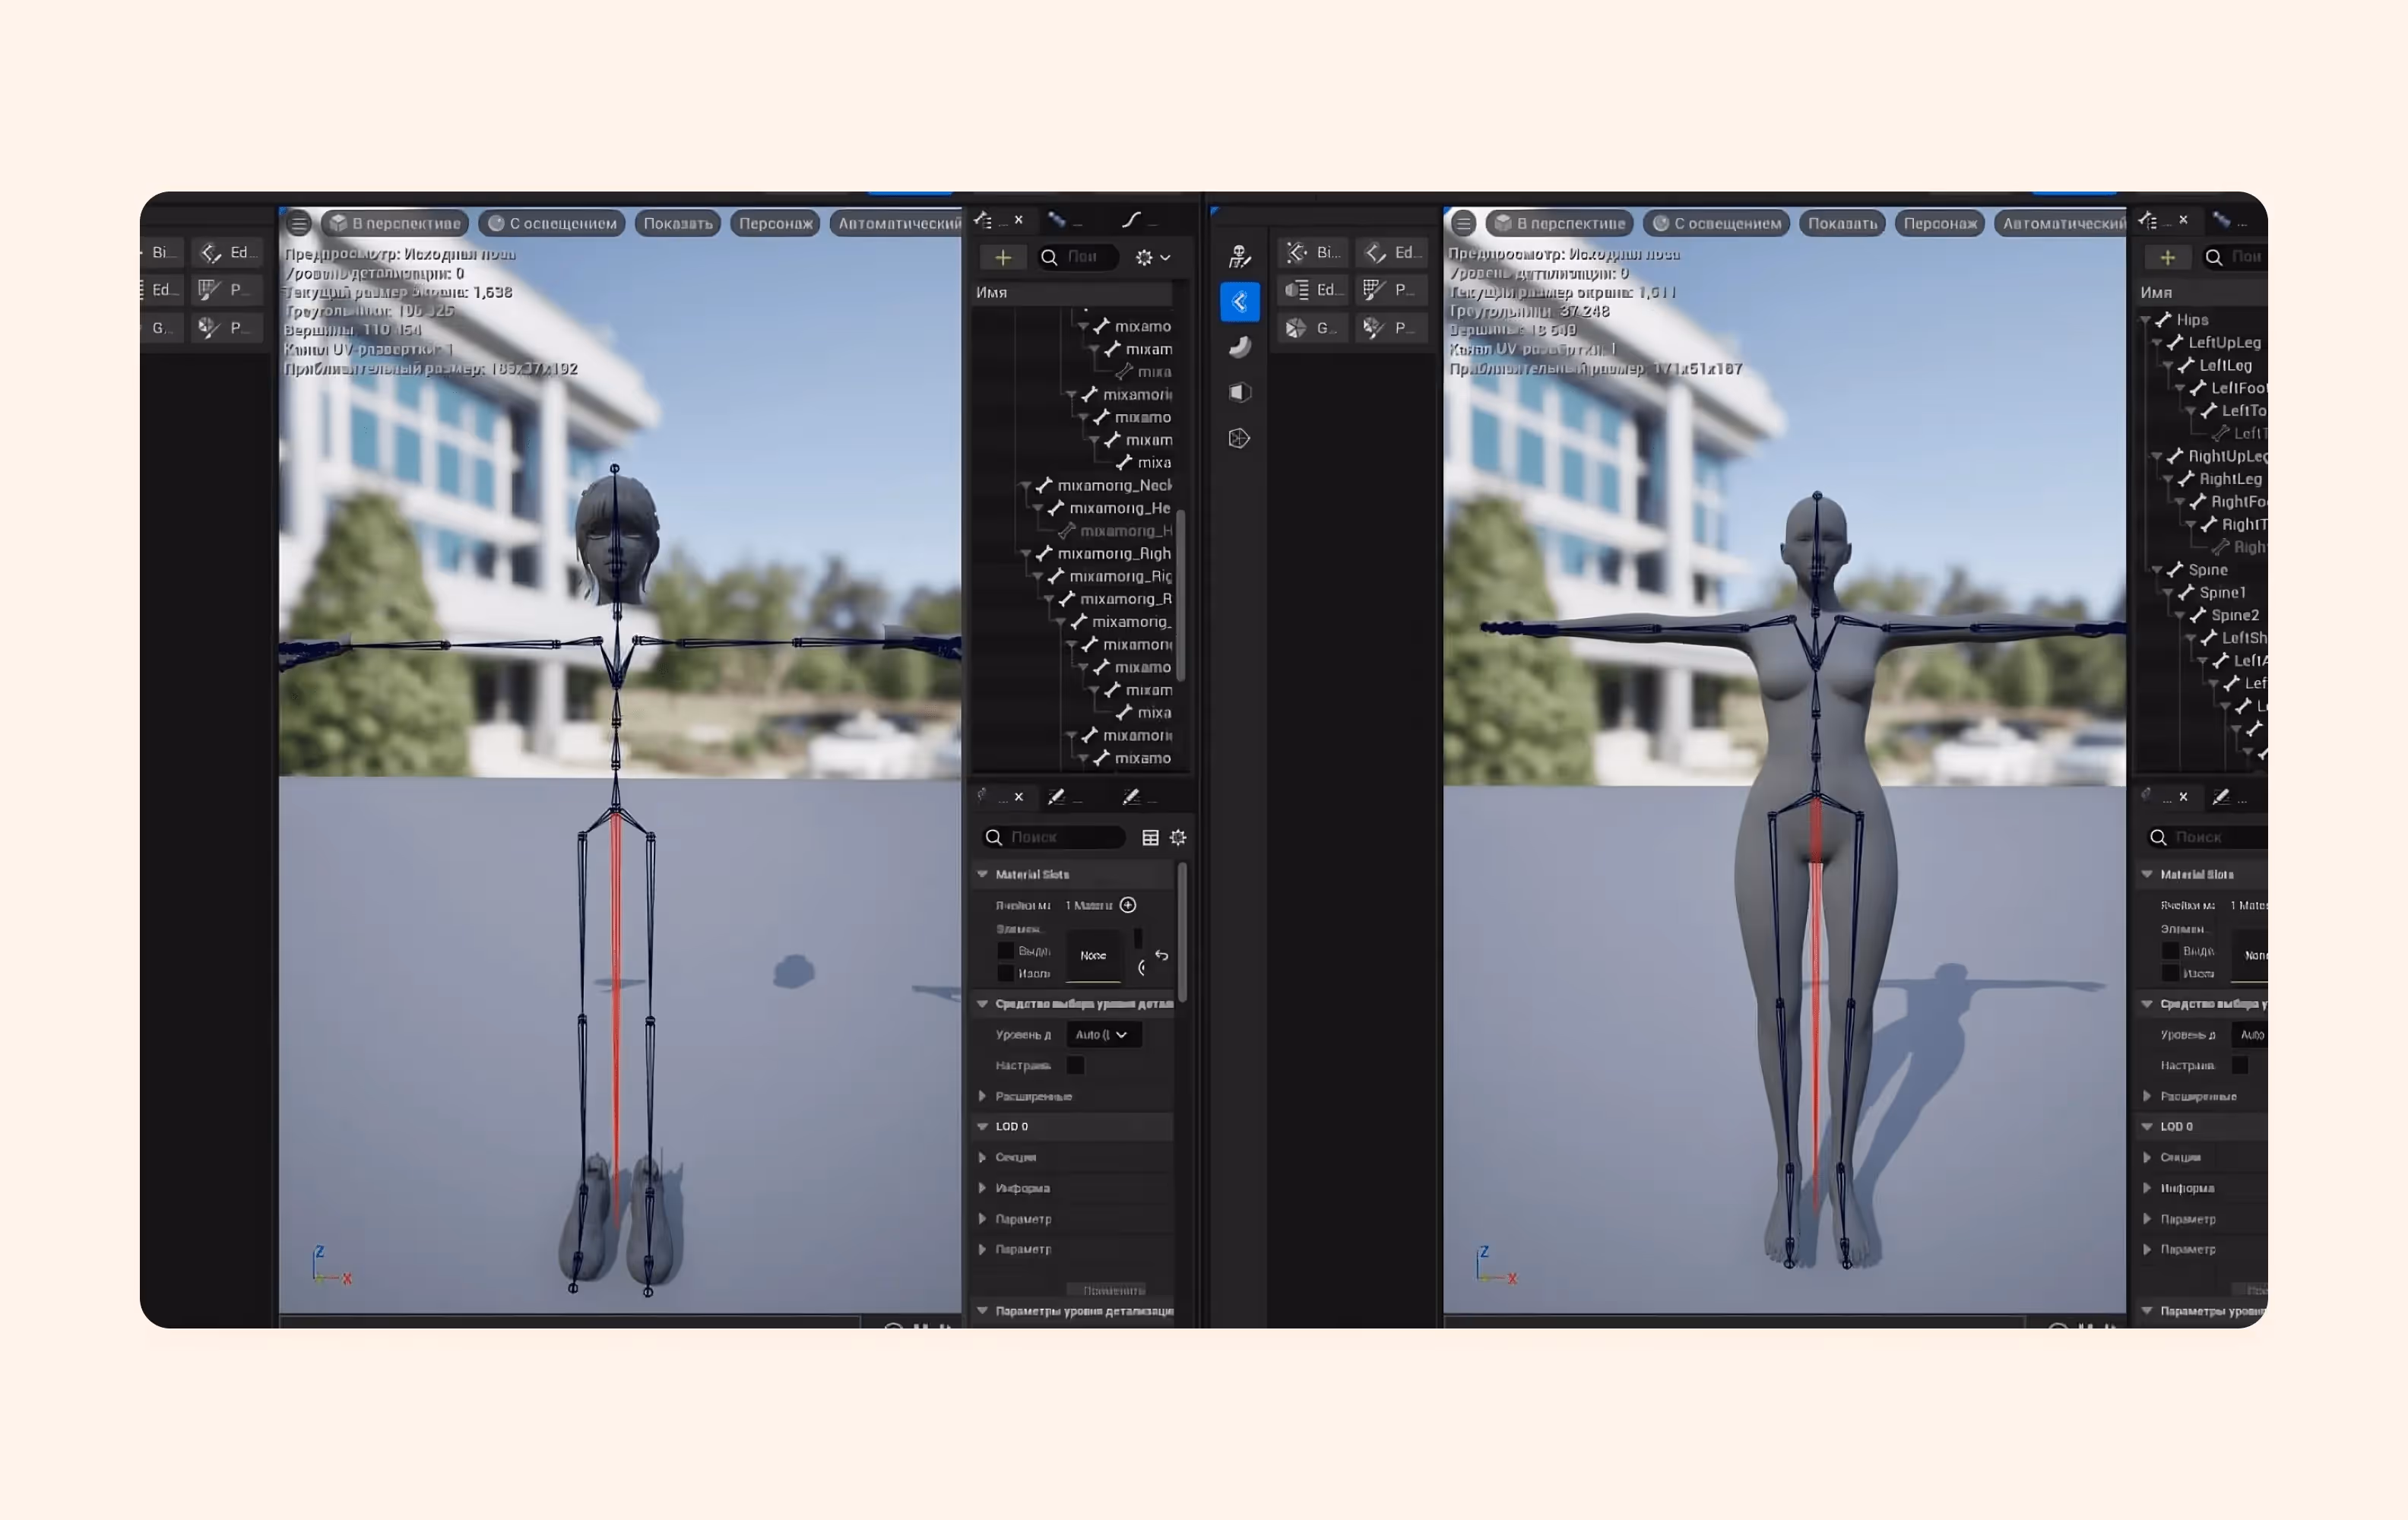Open the Показать menu in the left viewport
2408x1520 pixels.
pyautogui.click(x=677, y=223)
